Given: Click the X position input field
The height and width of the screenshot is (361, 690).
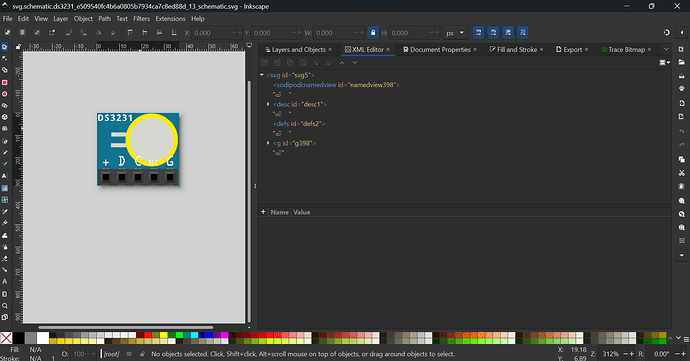Looking at the screenshot, I should 210,33.
